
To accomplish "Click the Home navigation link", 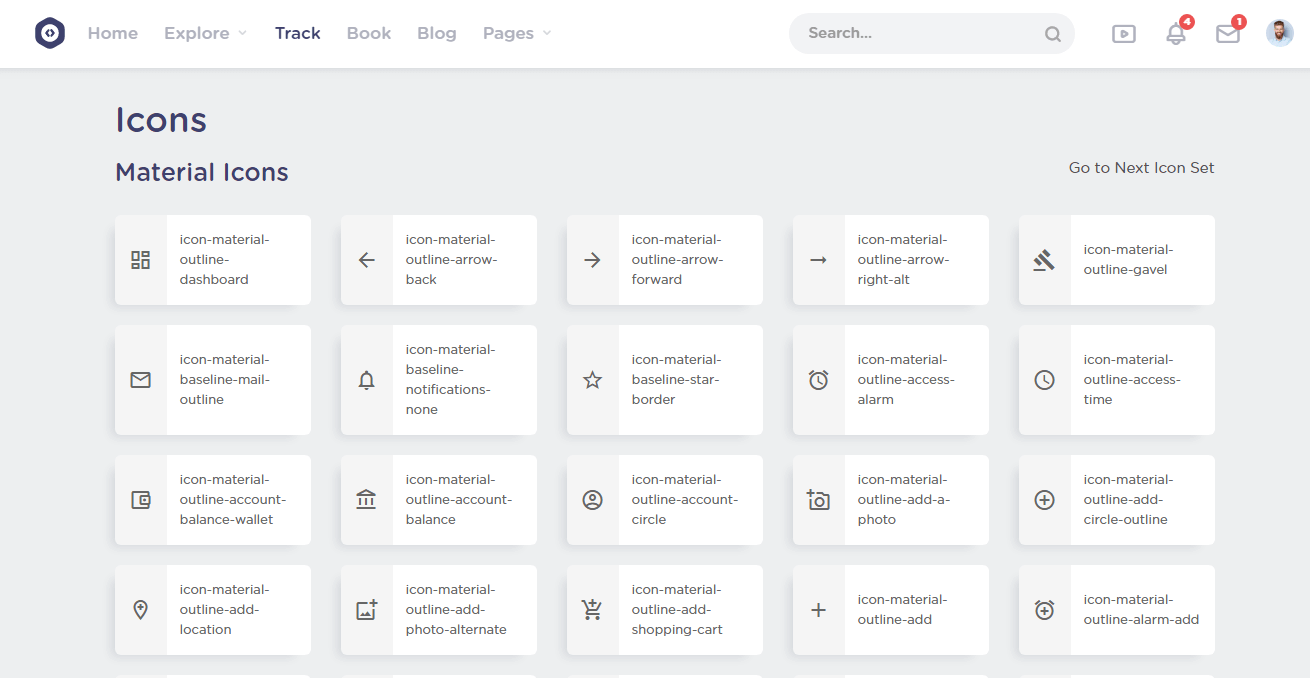I will click(x=112, y=33).
